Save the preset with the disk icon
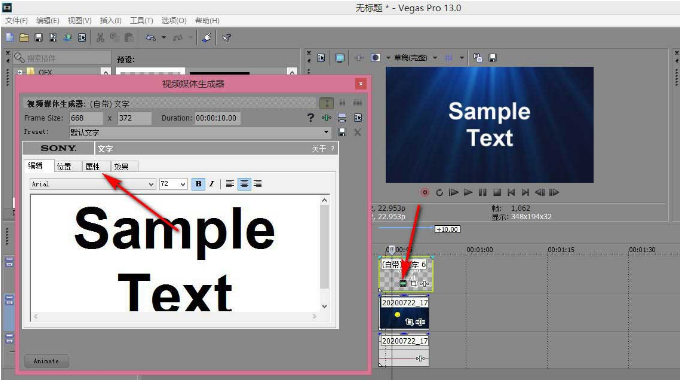The height and width of the screenshot is (380, 680). pos(342,132)
